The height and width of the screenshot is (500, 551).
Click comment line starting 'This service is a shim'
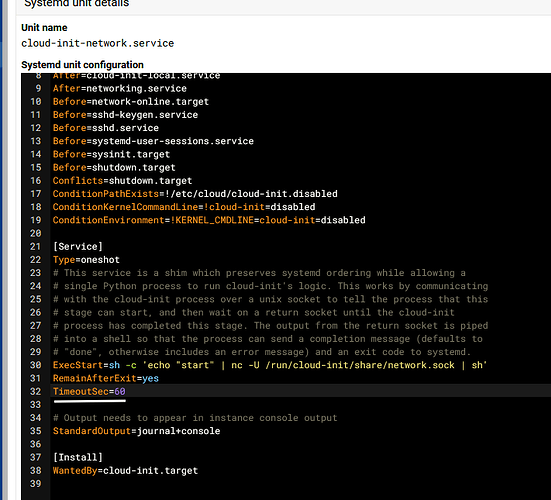(x=259, y=273)
